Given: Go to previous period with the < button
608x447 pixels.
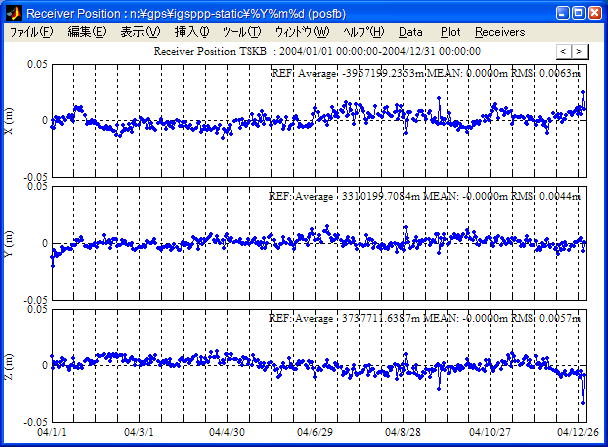Looking at the screenshot, I should pos(563,51).
